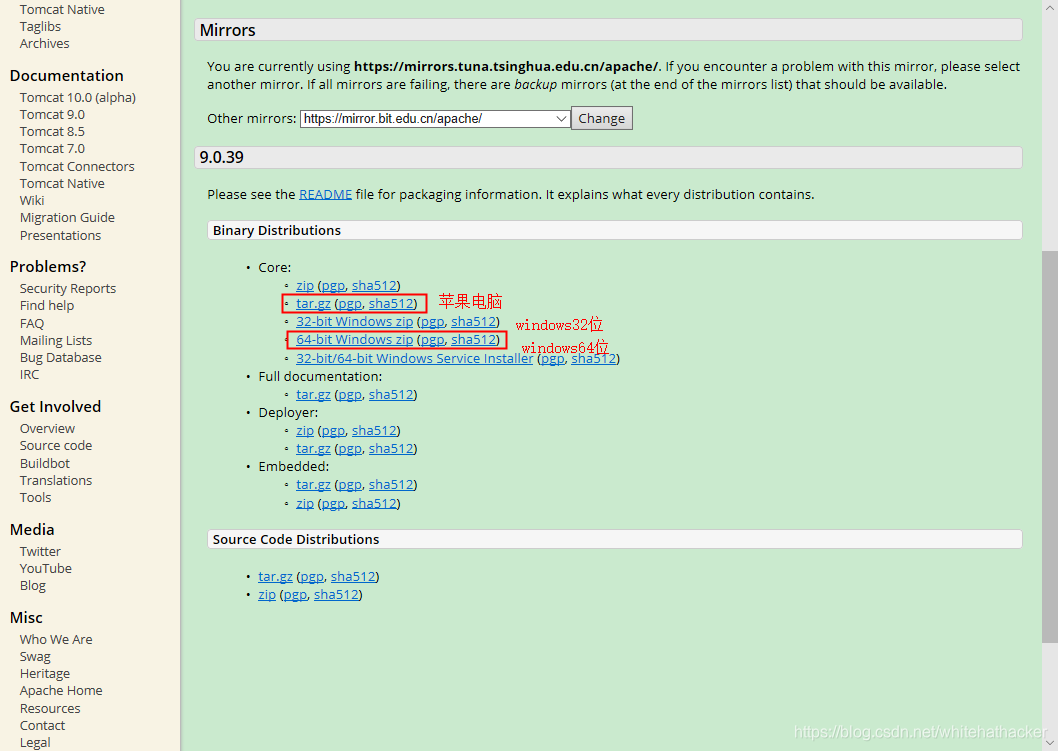Viewport: 1058px width, 751px height.
Task: Open sha512 for source code zip
Action: click(x=336, y=594)
